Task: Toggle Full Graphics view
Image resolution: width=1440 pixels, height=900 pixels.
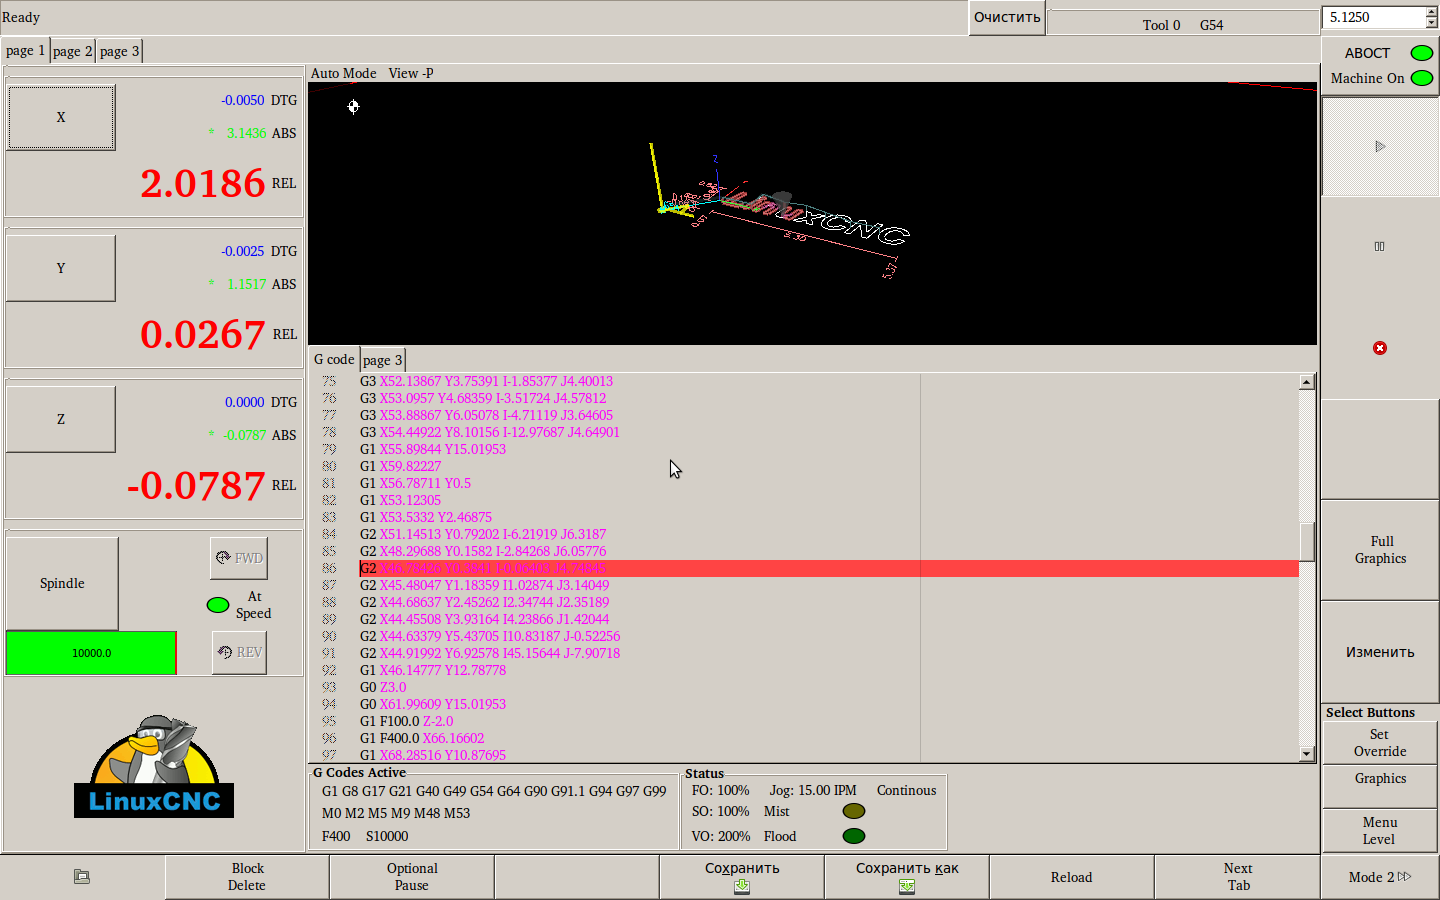Action: (1380, 550)
